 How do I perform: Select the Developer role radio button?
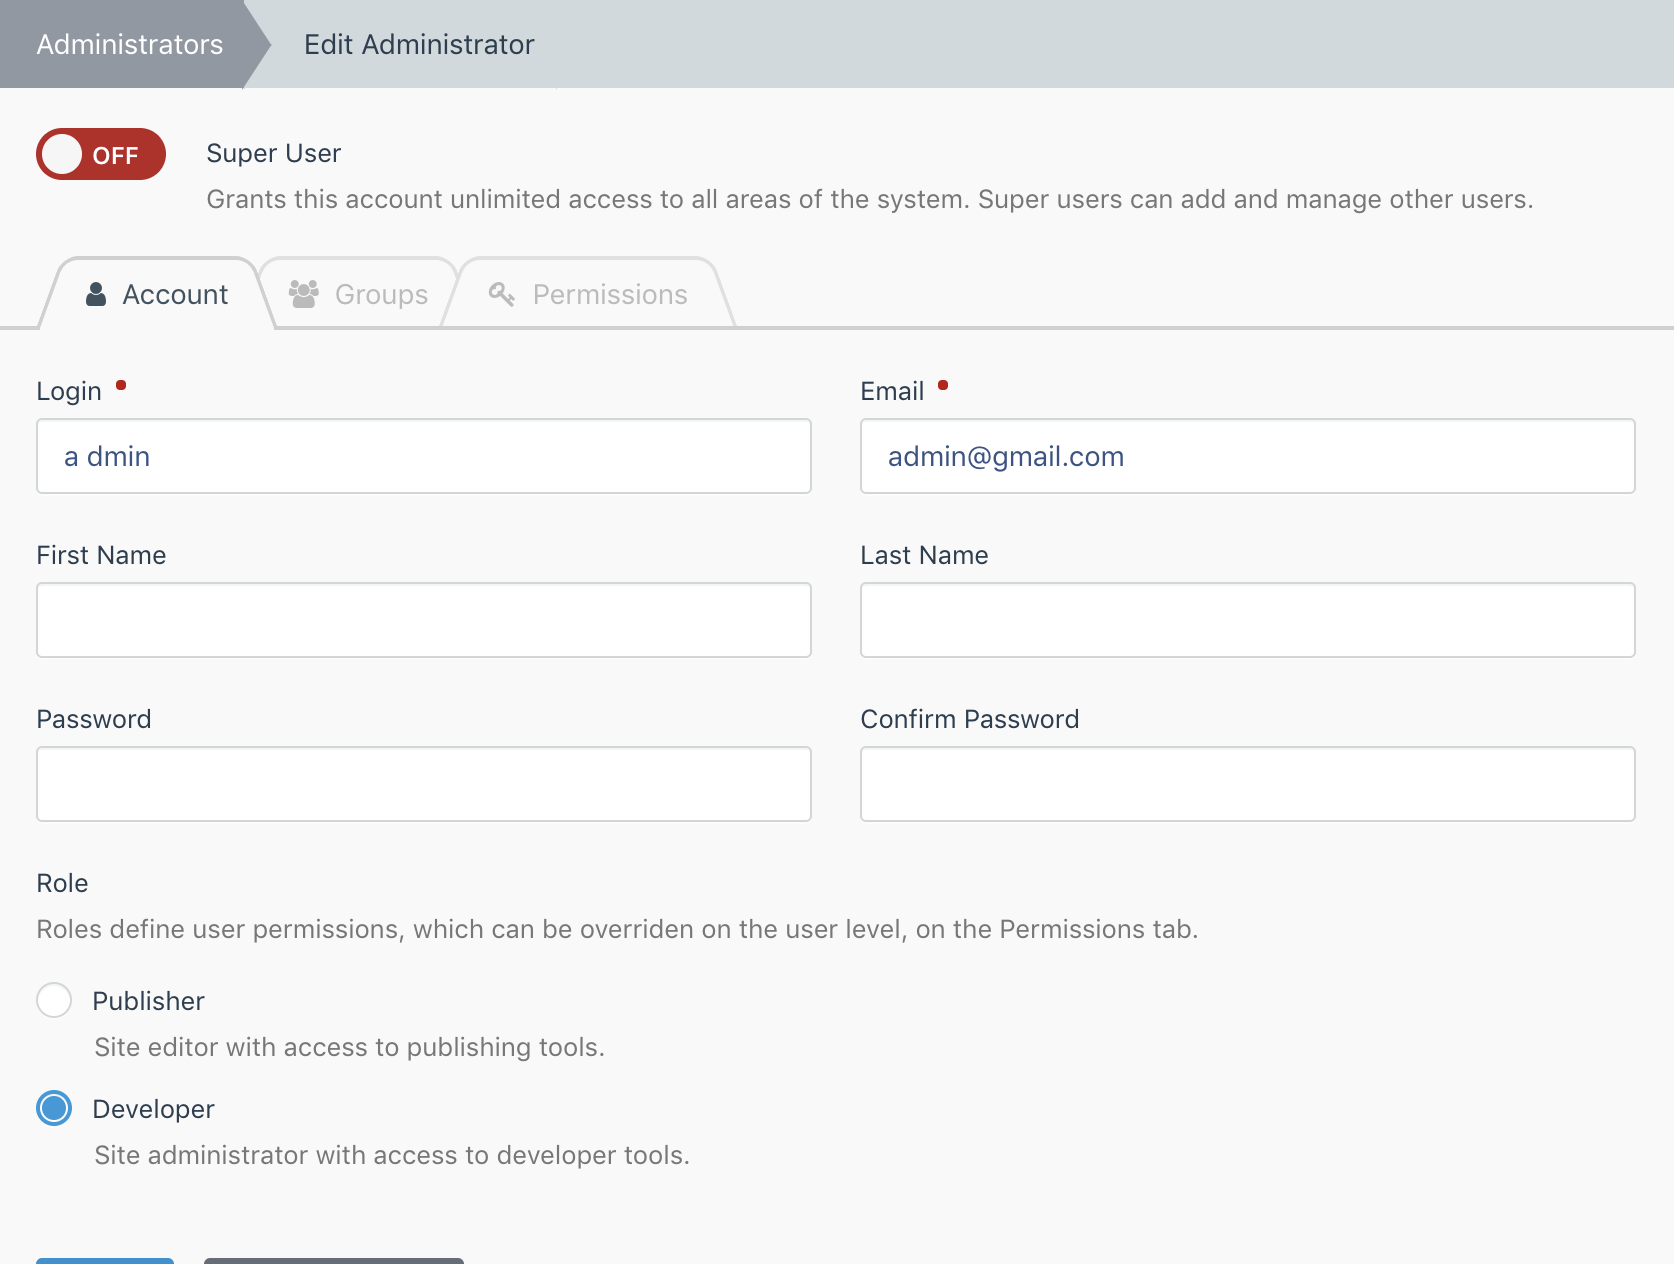pos(54,1108)
